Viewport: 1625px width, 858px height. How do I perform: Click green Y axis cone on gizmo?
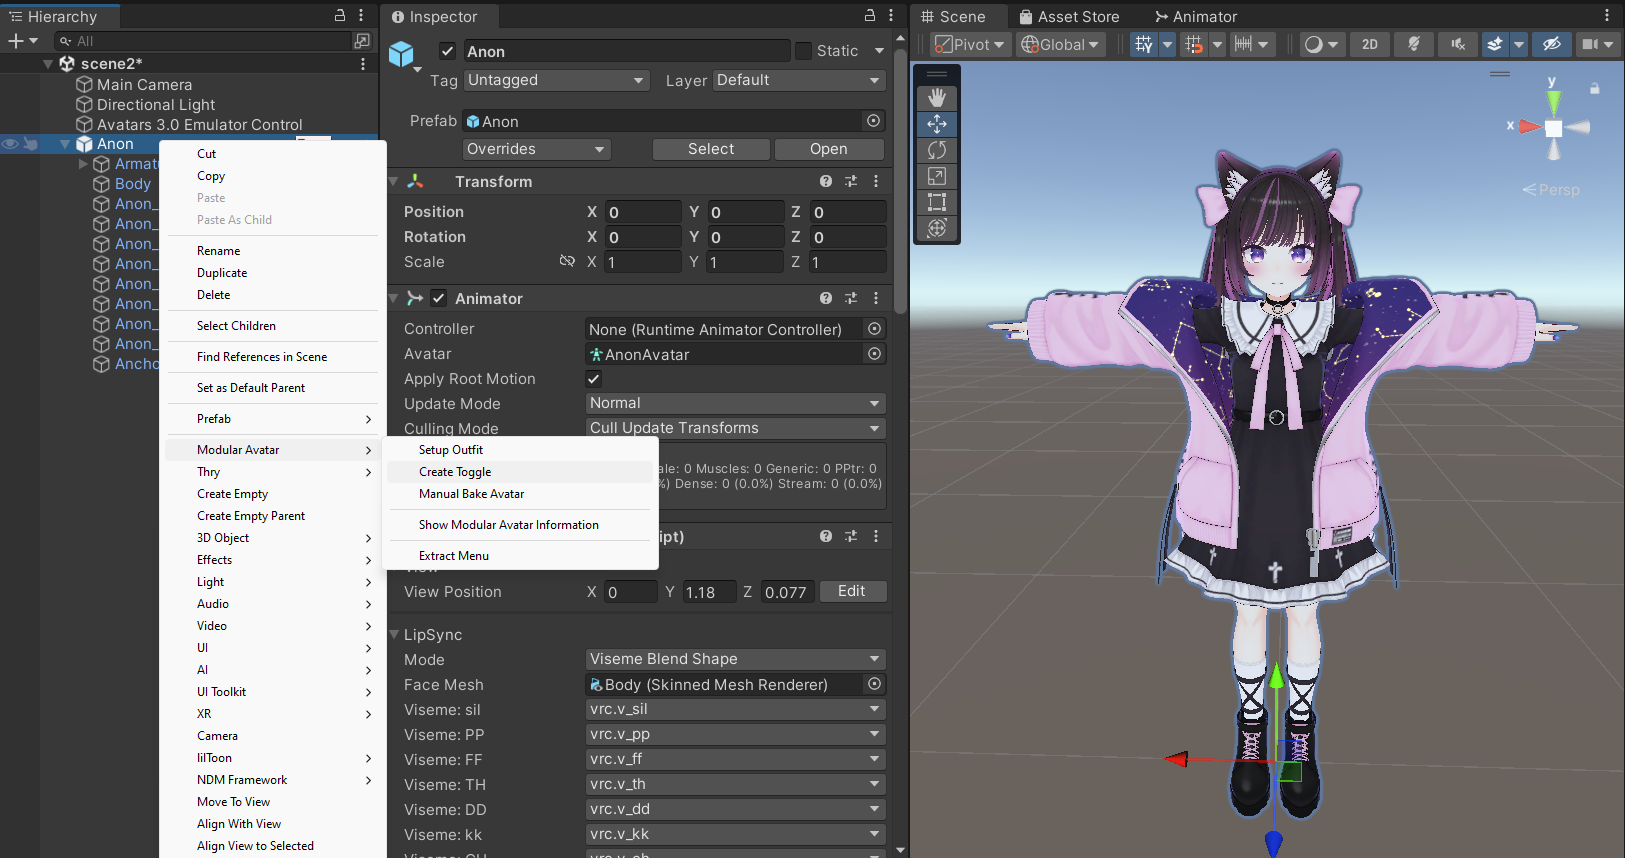tap(1553, 101)
